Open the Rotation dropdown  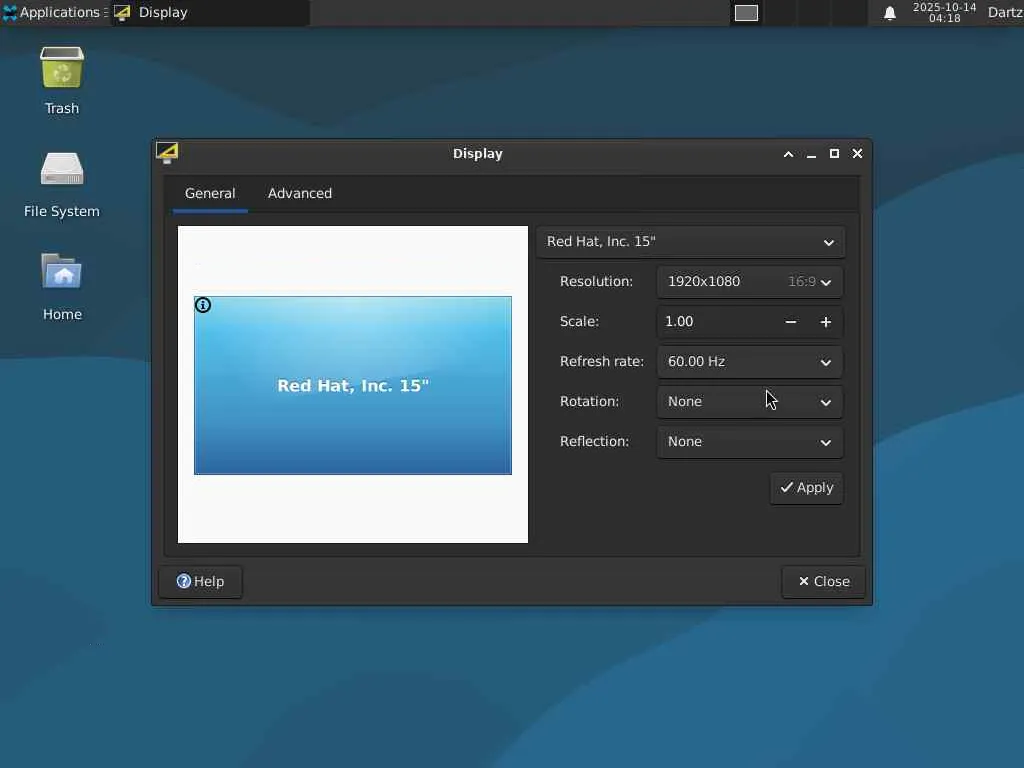(x=750, y=402)
